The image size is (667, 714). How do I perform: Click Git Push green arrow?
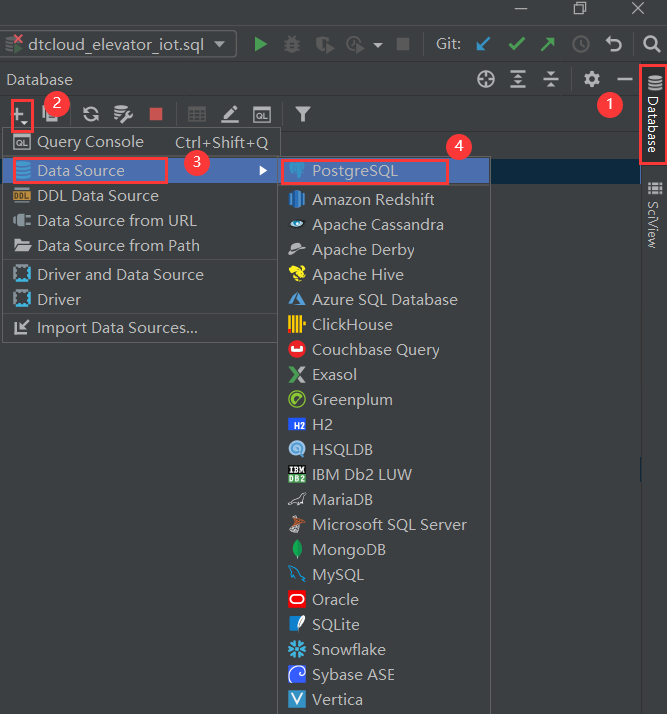tap(548, 44)
